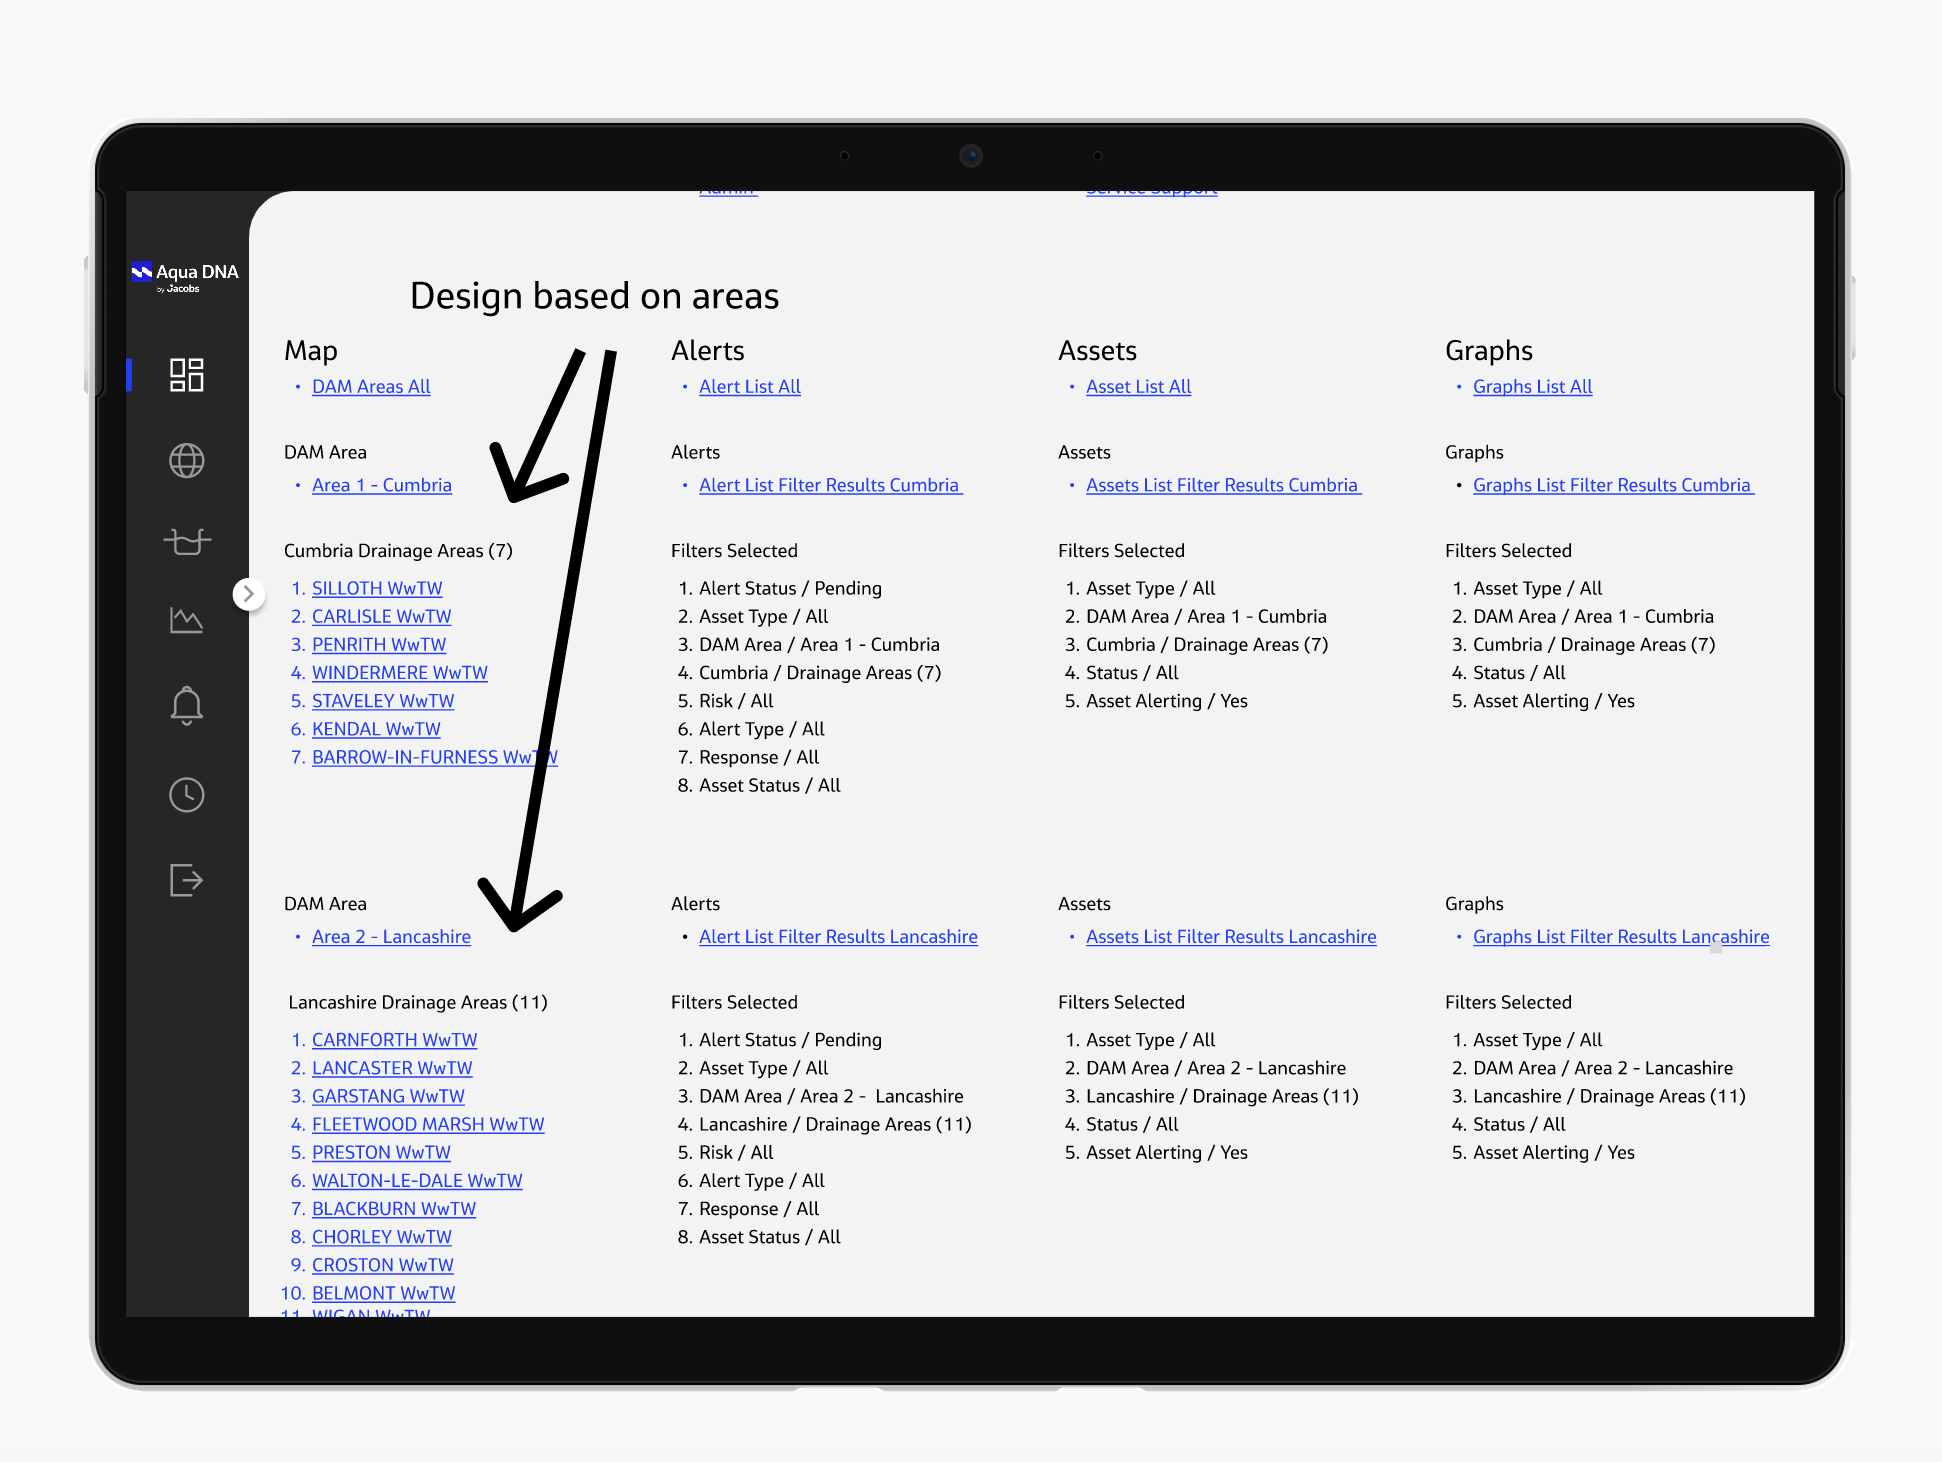Open Alert List All link
Viewport: 1942px width, 1462px height.
coord(750,387)
